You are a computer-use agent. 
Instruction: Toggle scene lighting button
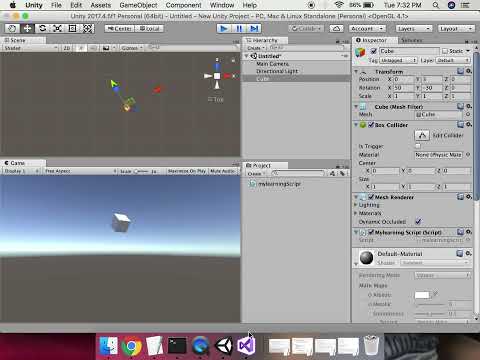coord(81,48)
